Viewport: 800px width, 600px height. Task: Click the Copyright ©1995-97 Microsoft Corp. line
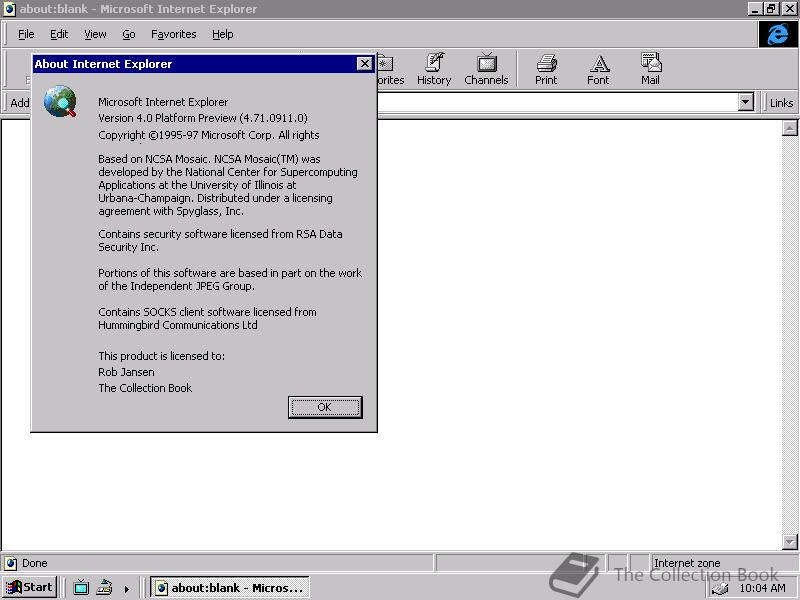209,135
